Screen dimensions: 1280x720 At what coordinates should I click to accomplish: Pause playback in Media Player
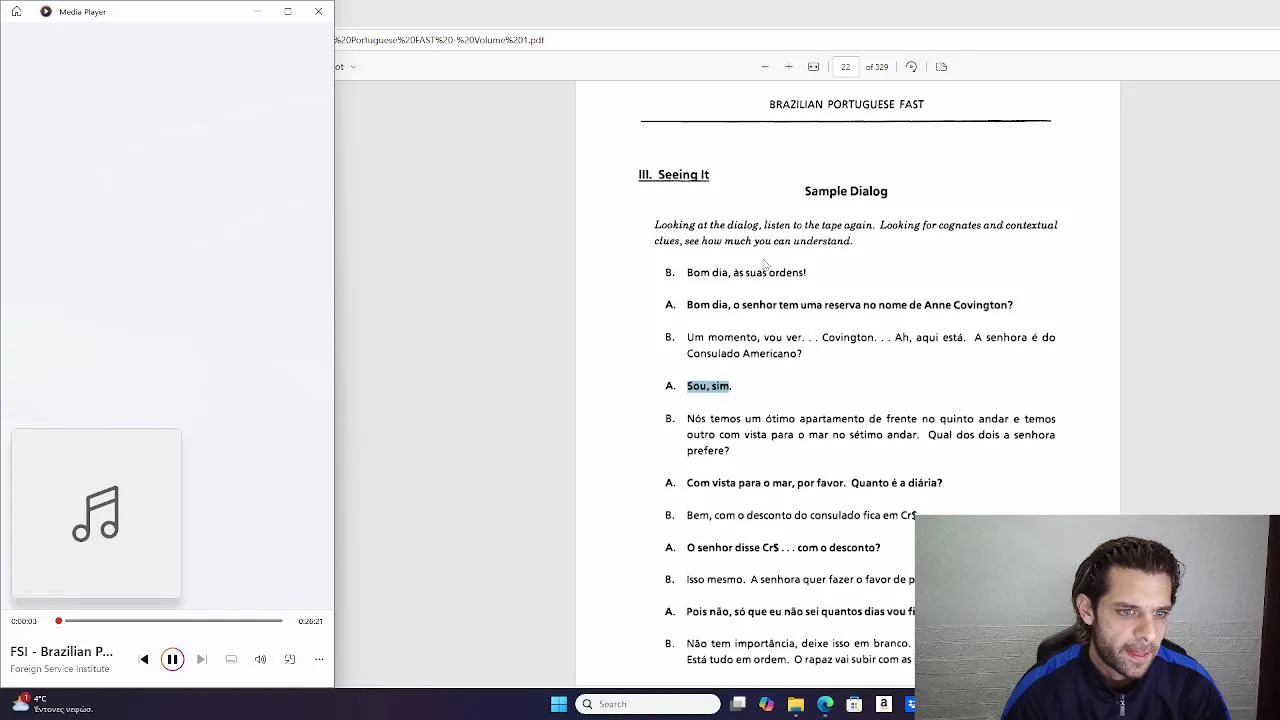pos(172,660)
